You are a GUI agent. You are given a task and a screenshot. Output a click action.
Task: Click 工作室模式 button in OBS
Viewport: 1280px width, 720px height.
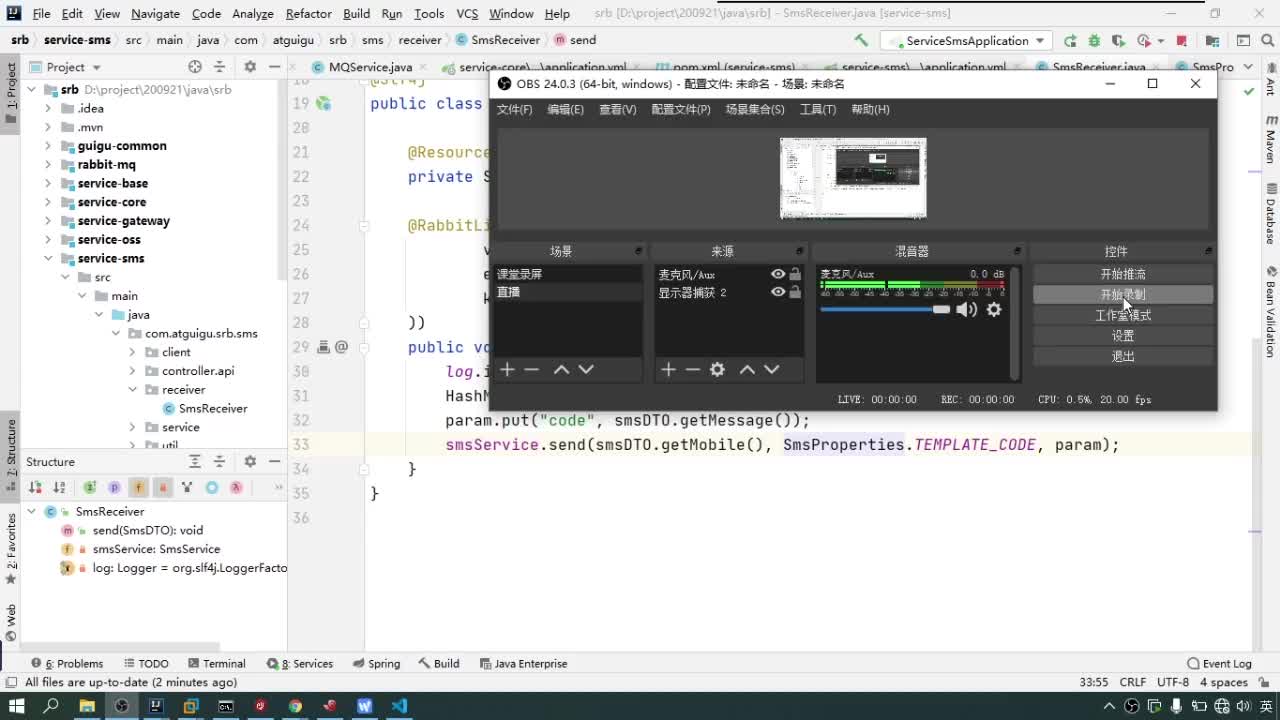(x=1123, y=315)
